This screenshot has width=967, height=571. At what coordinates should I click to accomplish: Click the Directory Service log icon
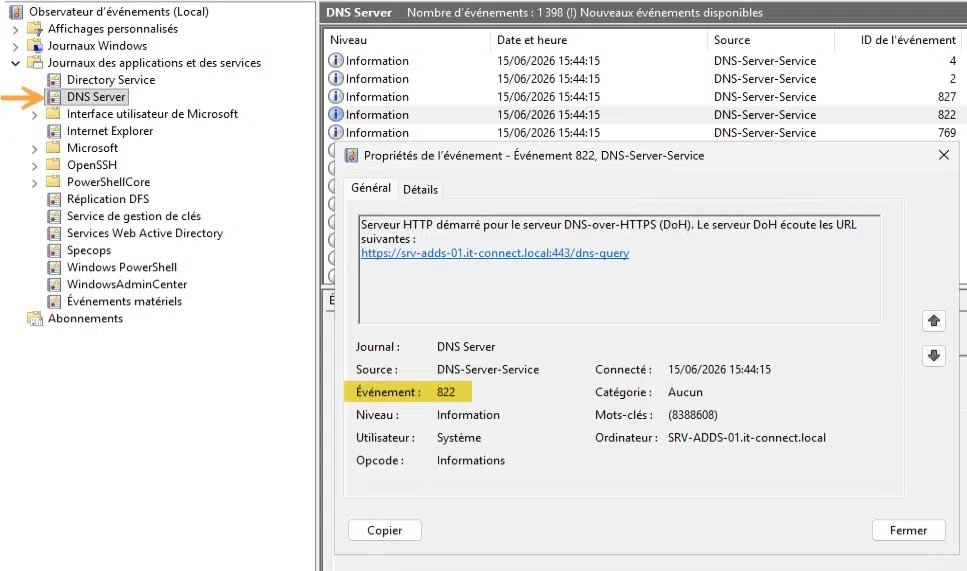pyautogui.click(x=54, y=80)
